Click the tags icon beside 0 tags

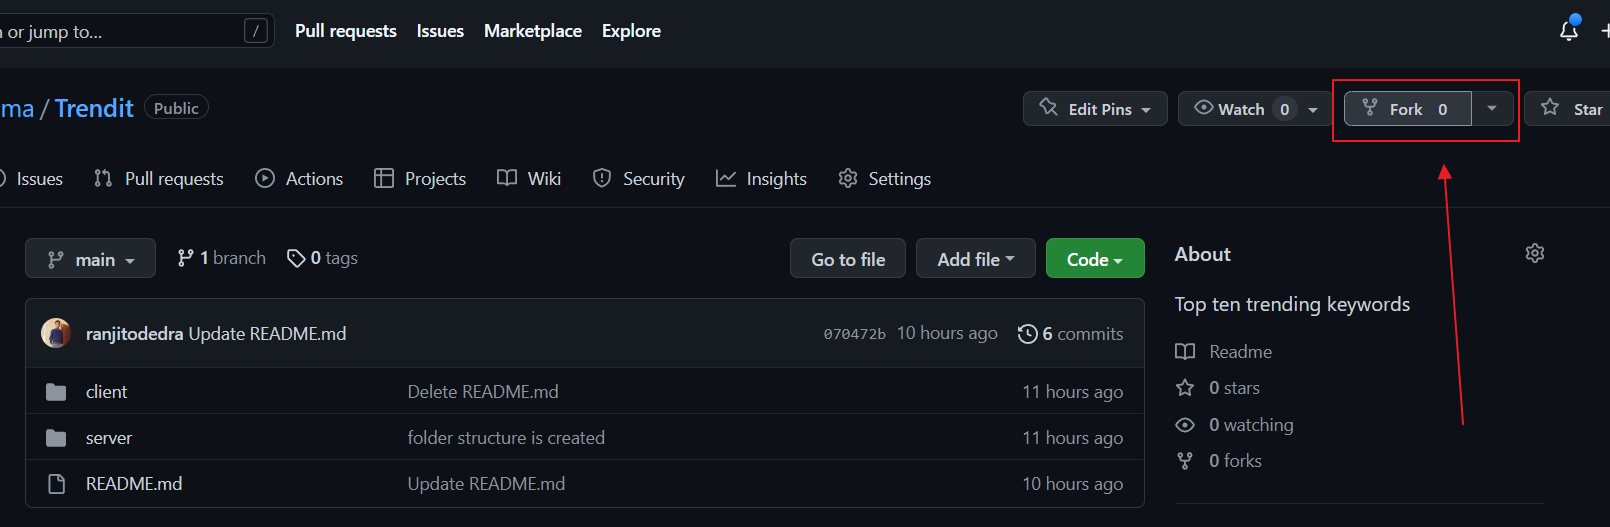pyautogui.click(x=296, y=258)
